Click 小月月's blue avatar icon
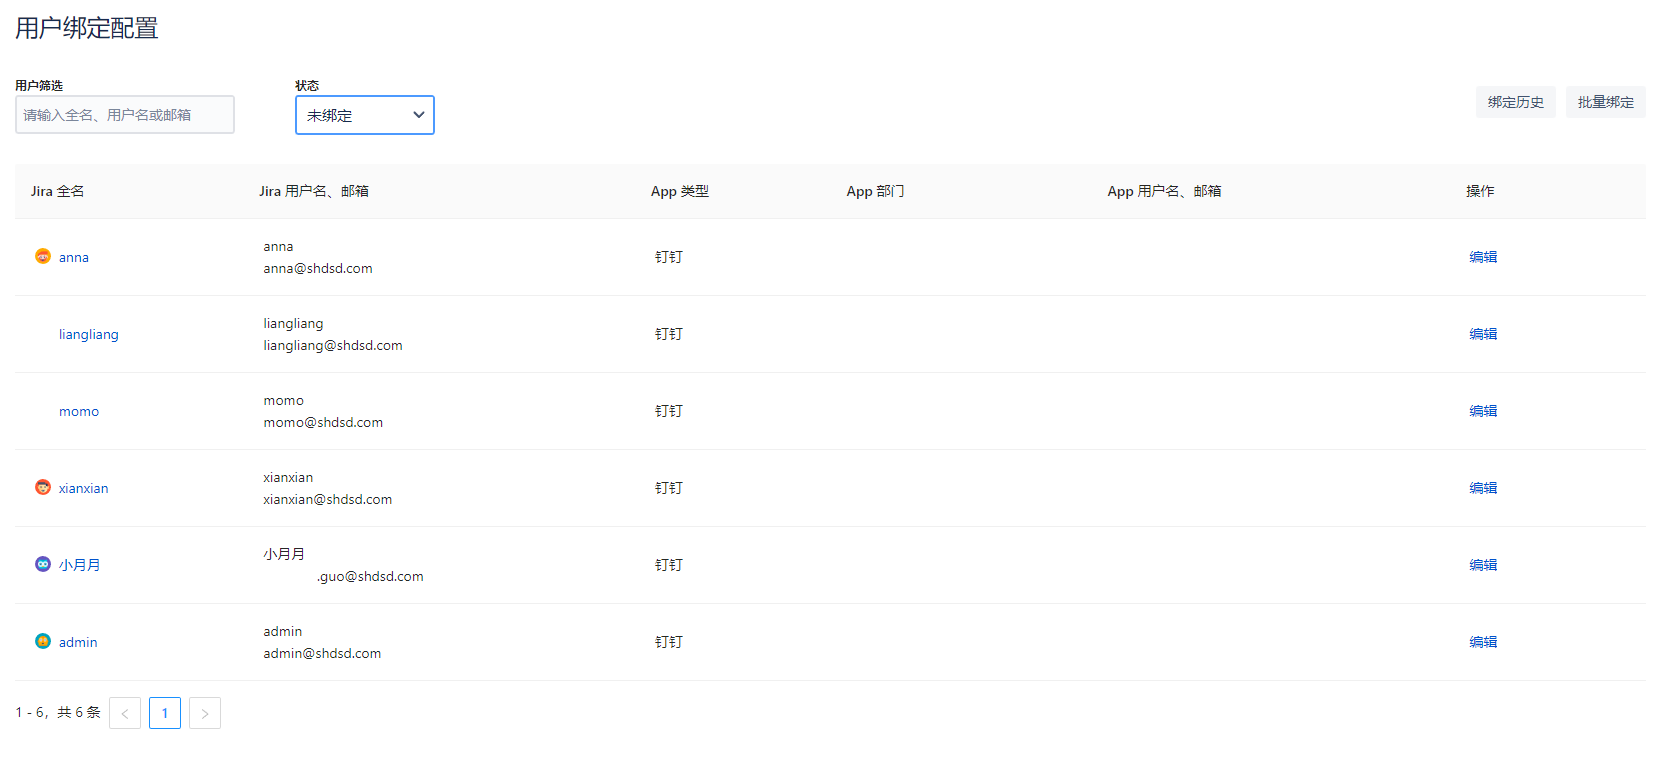 point(43,564)
